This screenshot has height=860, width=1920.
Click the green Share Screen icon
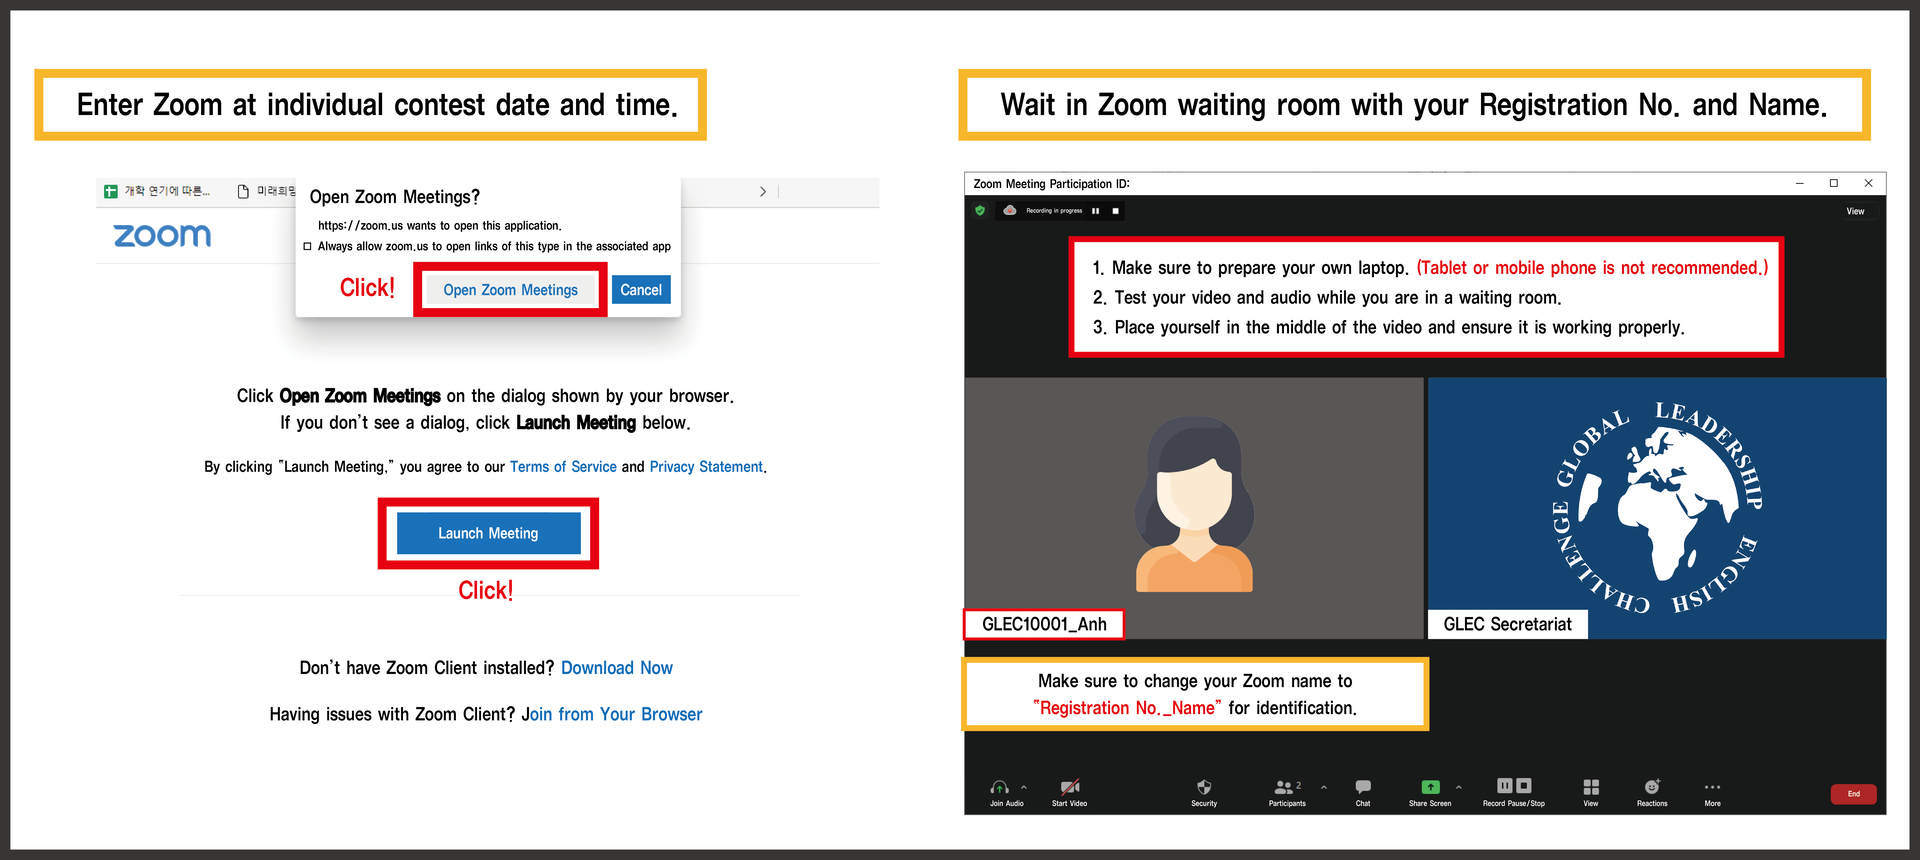1430,787
